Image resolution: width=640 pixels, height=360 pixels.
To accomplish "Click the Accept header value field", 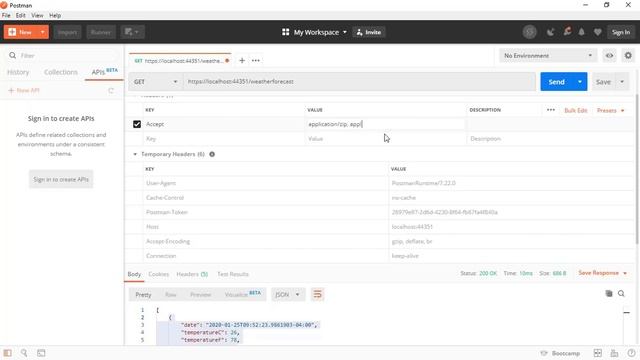I will 385,124.
